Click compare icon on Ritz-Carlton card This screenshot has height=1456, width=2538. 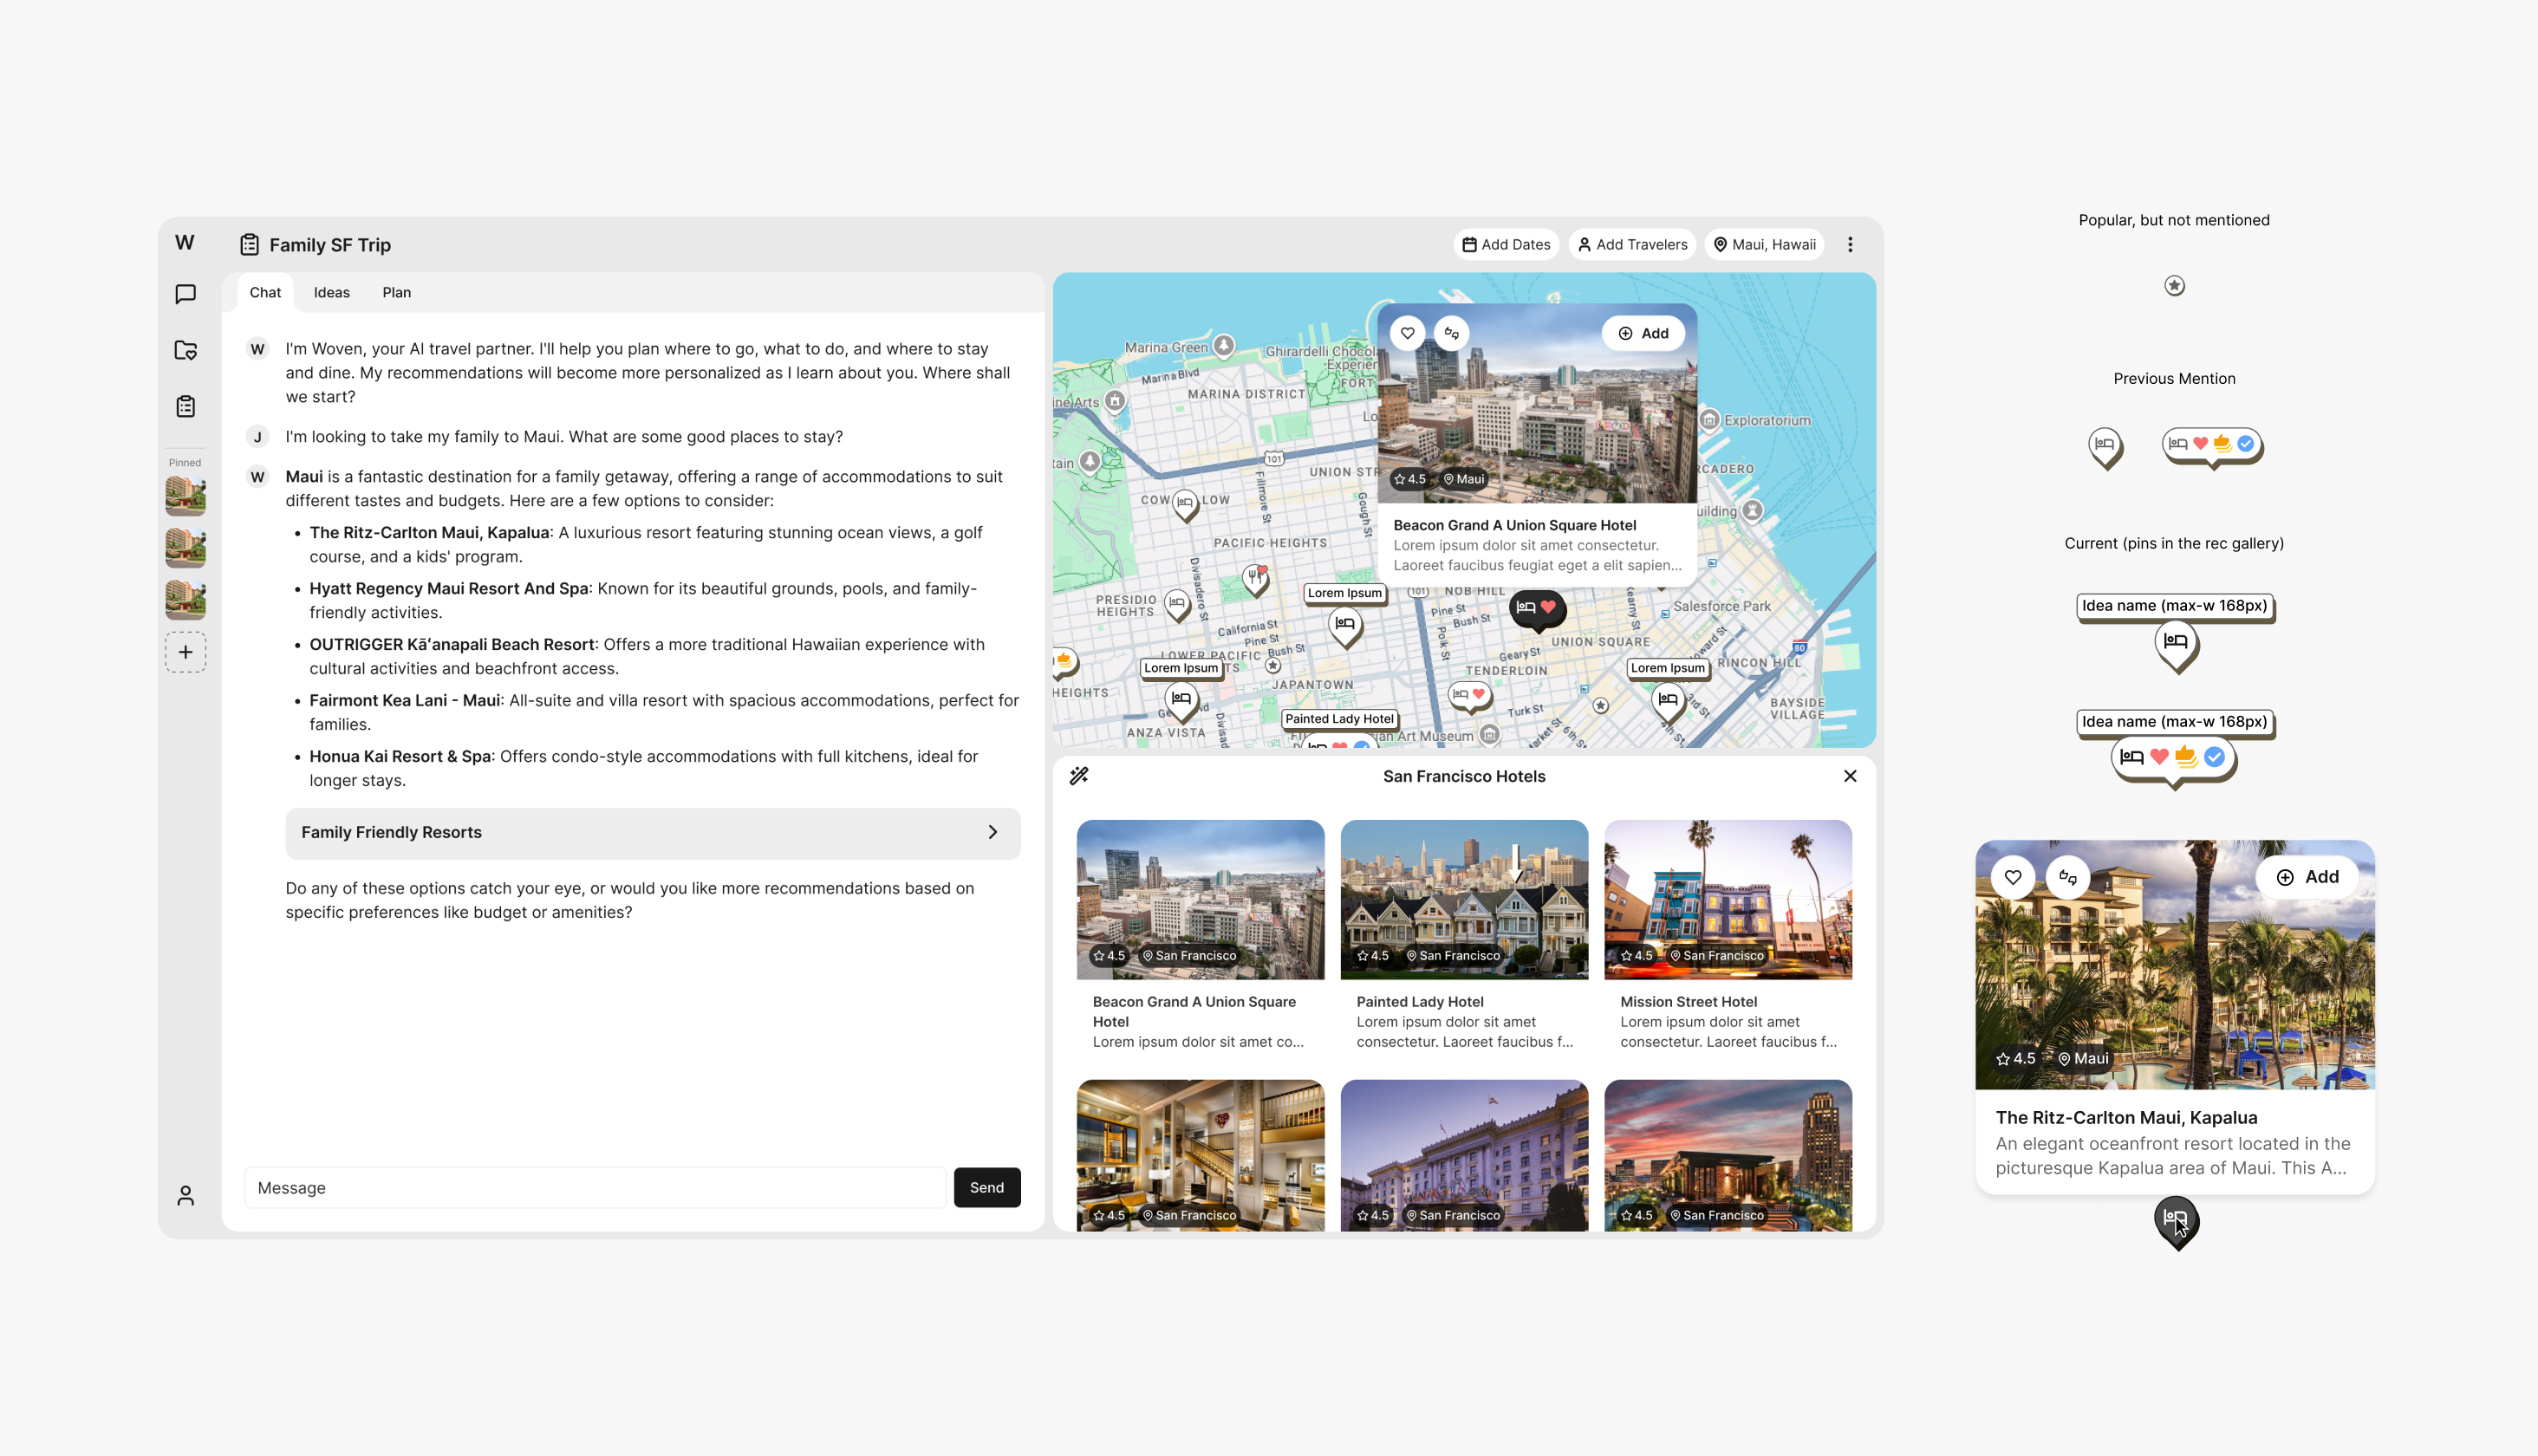[2068, 877]
